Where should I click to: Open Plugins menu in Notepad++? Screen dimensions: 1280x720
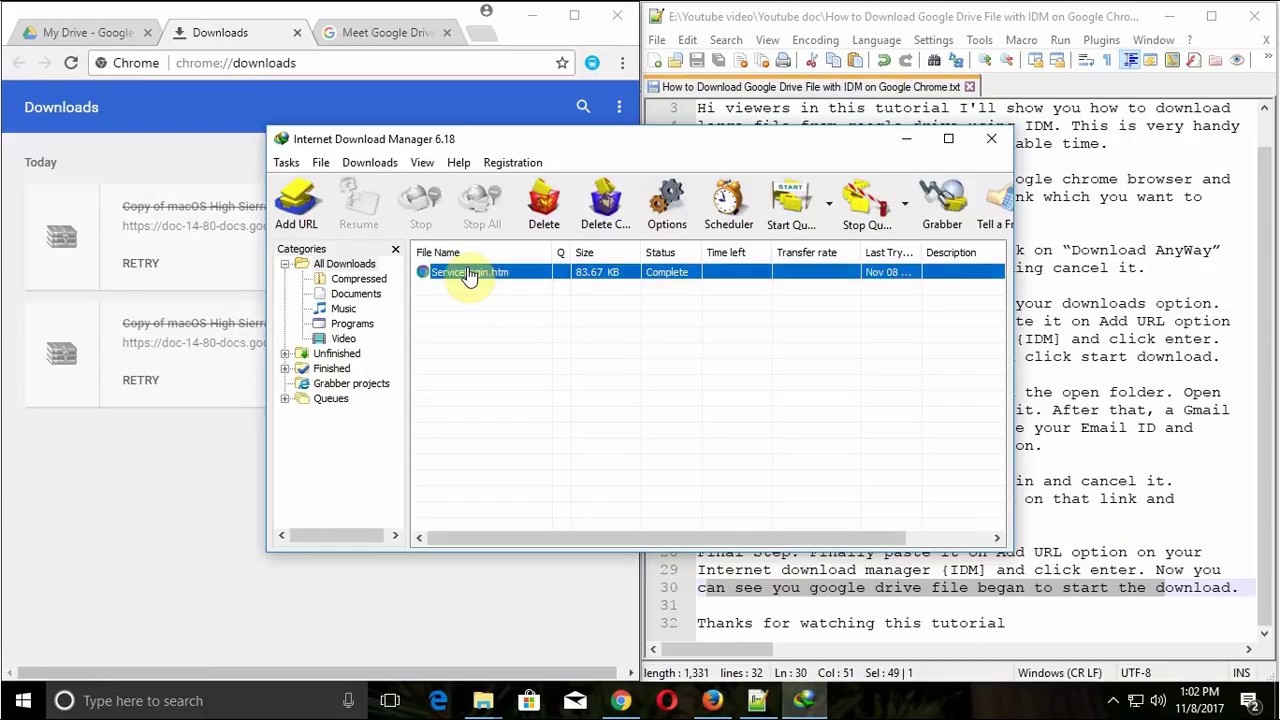pos(1101,40)
